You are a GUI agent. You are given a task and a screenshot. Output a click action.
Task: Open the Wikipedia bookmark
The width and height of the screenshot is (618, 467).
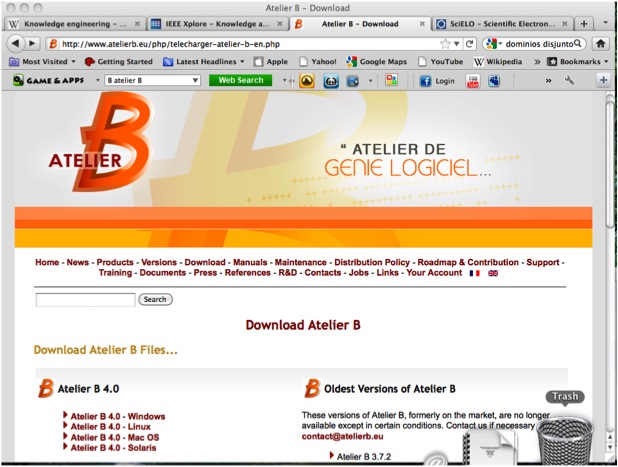tap(498, 61)
